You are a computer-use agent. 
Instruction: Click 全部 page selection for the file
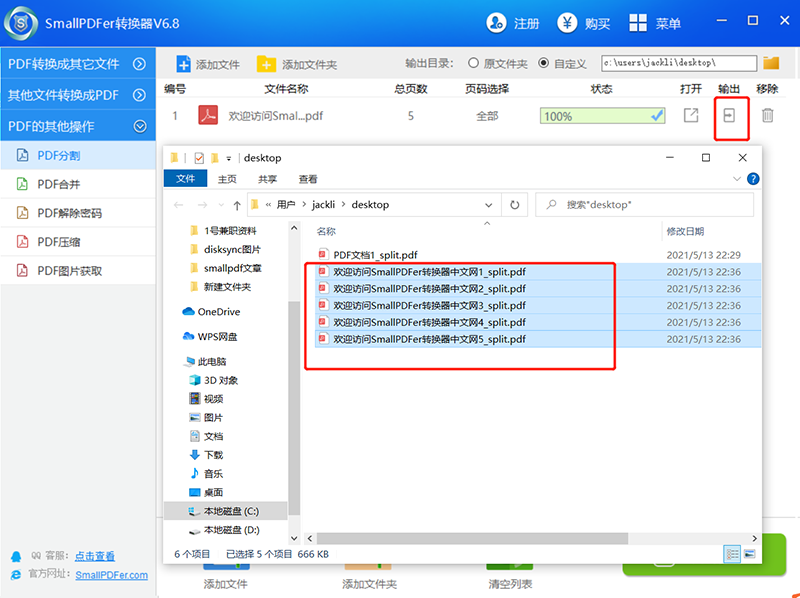487,116
